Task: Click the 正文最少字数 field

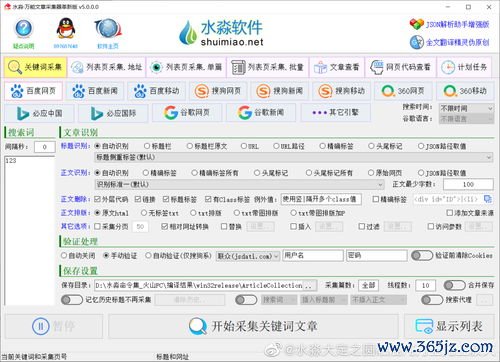Action: tap(468, 184)
